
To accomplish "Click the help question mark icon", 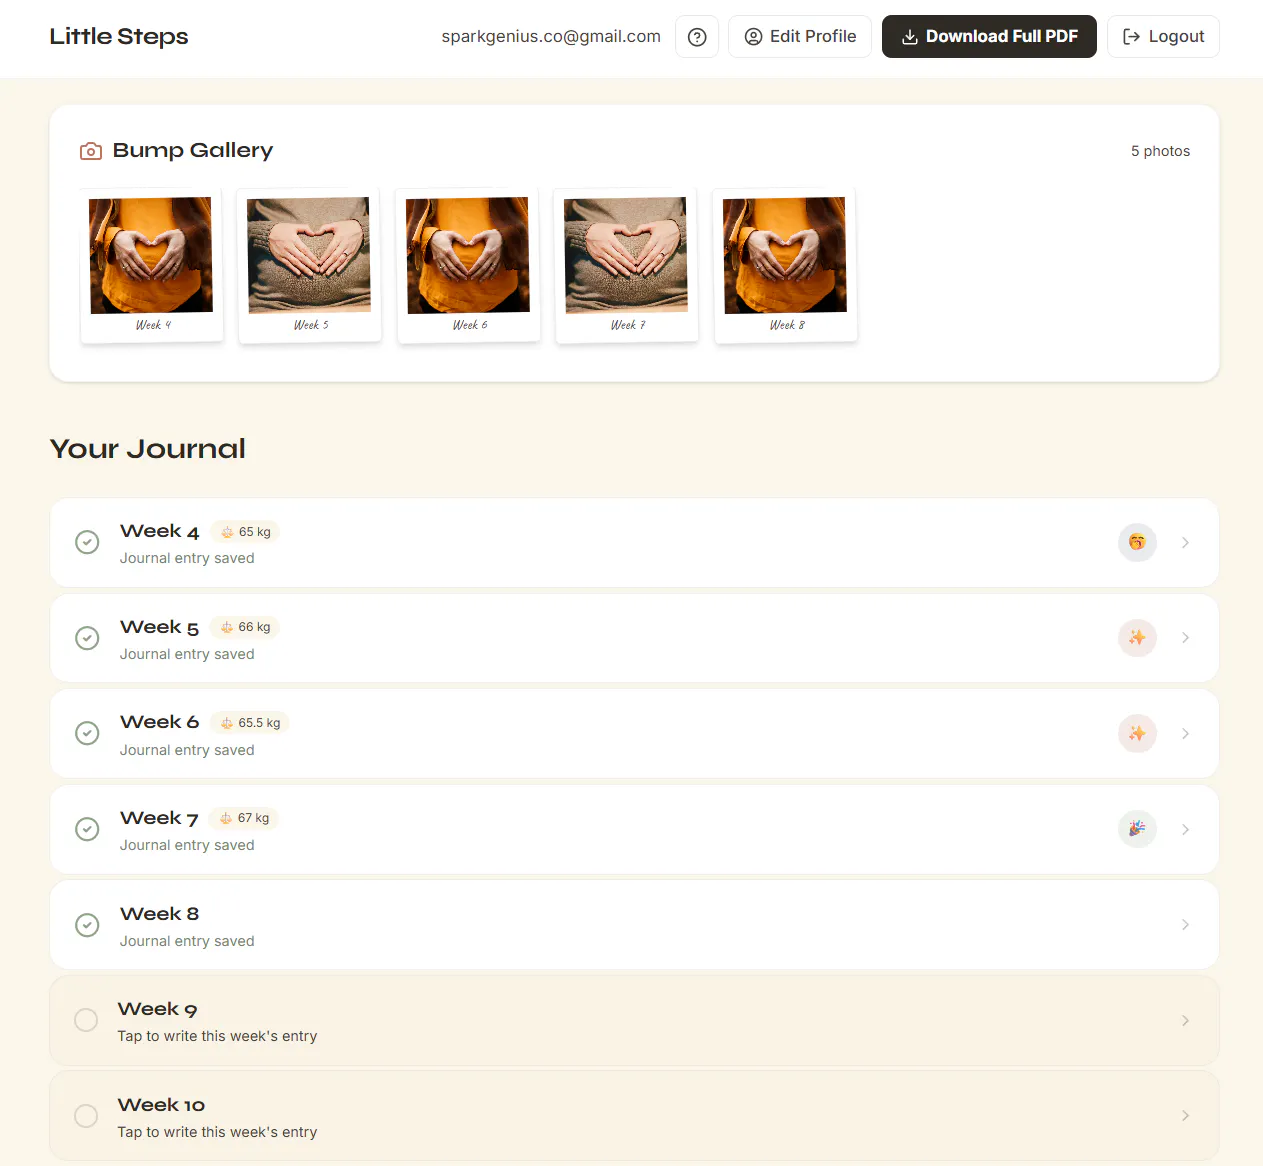I will (x=697, y=37).
